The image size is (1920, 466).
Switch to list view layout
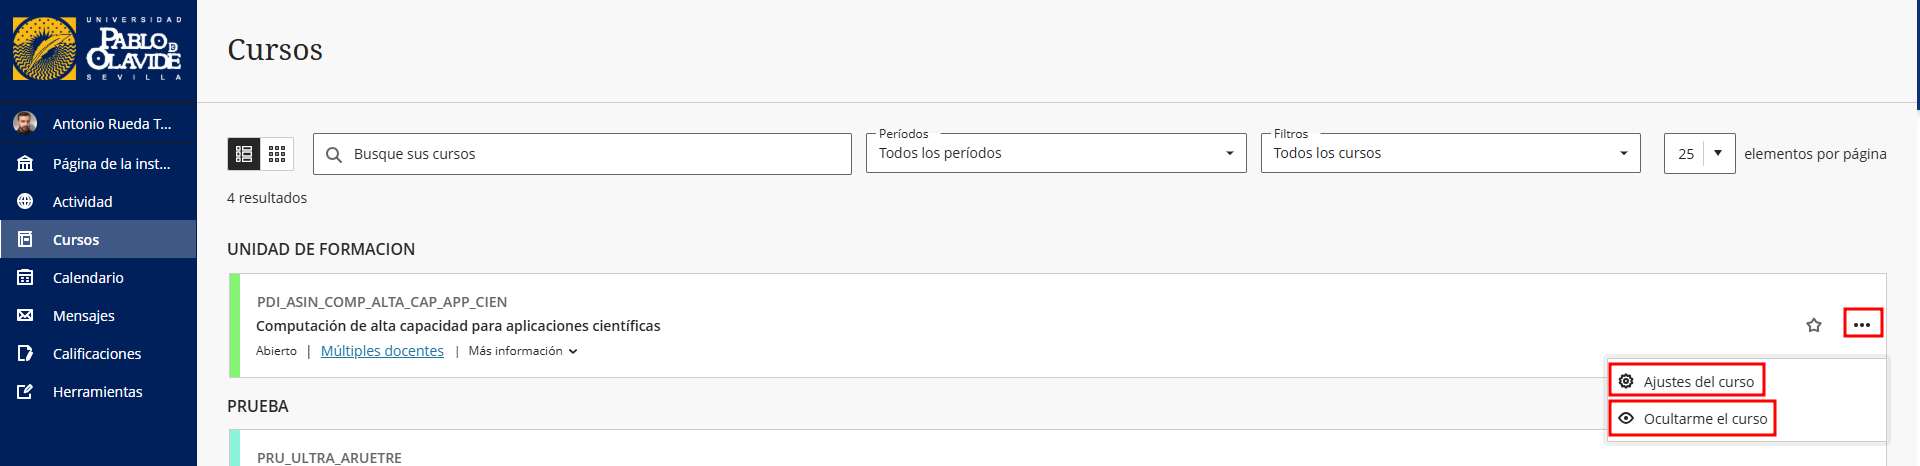244,154
